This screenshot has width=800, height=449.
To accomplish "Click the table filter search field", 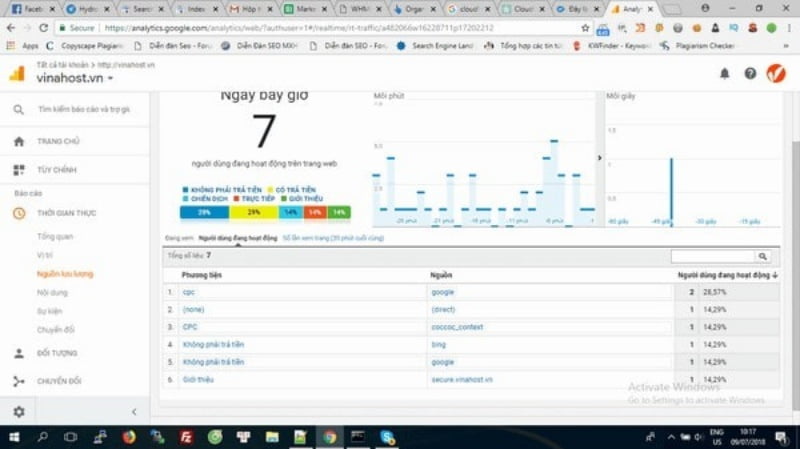I will (712, 256).
